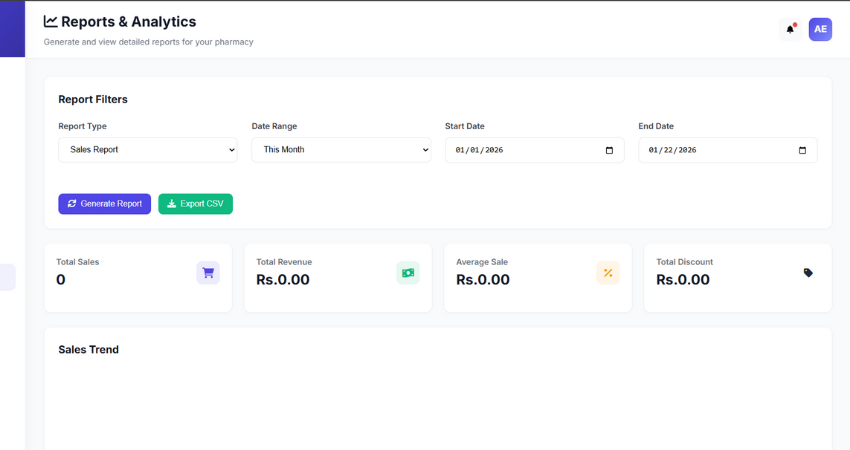Open the End Date calendar picker icon
The image size is (850, 450).
pyautogui.click(x=802, y=150)
